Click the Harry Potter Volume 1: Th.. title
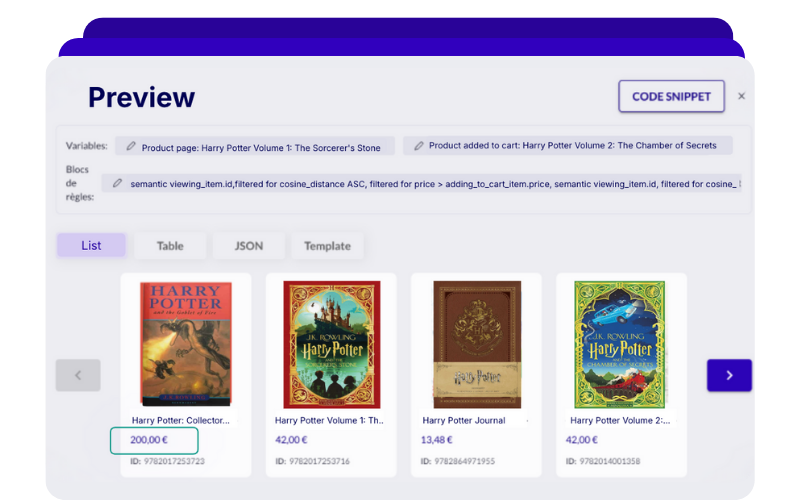 [329, 420]
